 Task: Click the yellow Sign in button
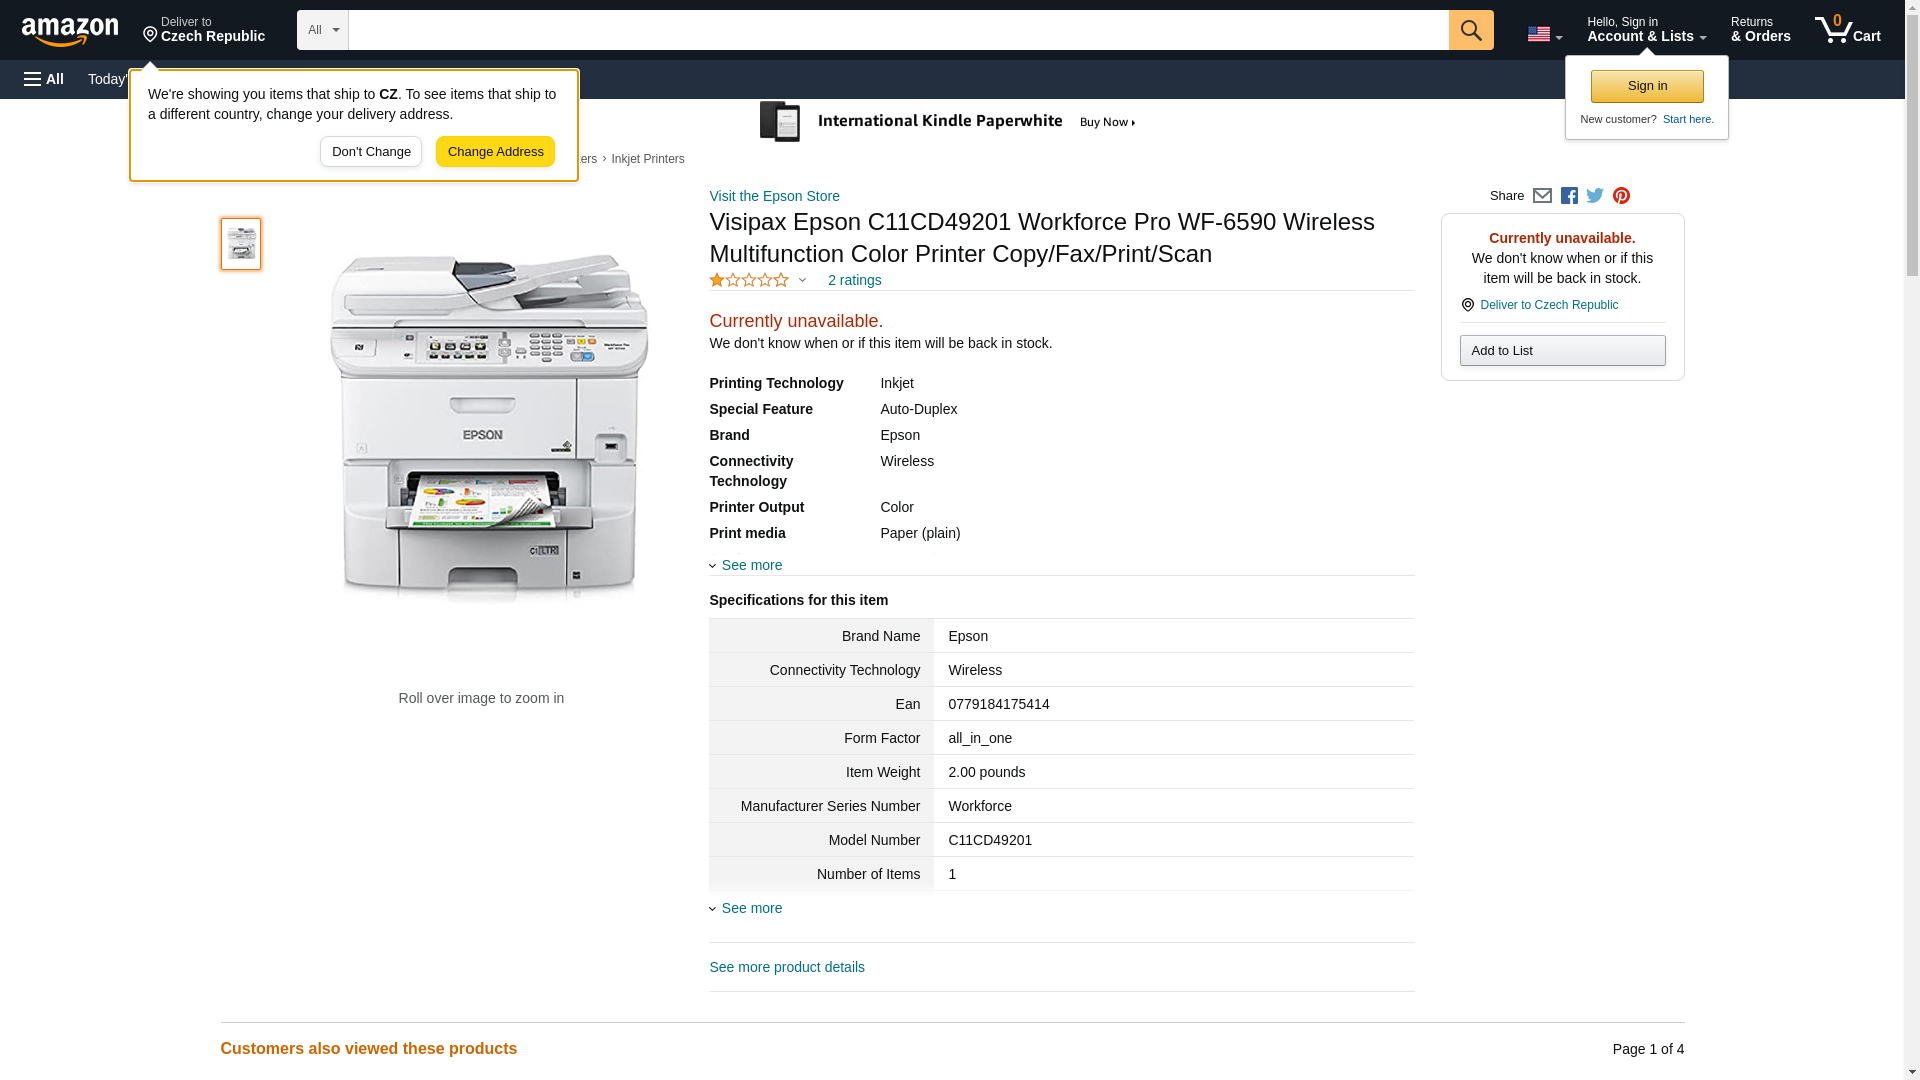click(x=1647, y=86)
